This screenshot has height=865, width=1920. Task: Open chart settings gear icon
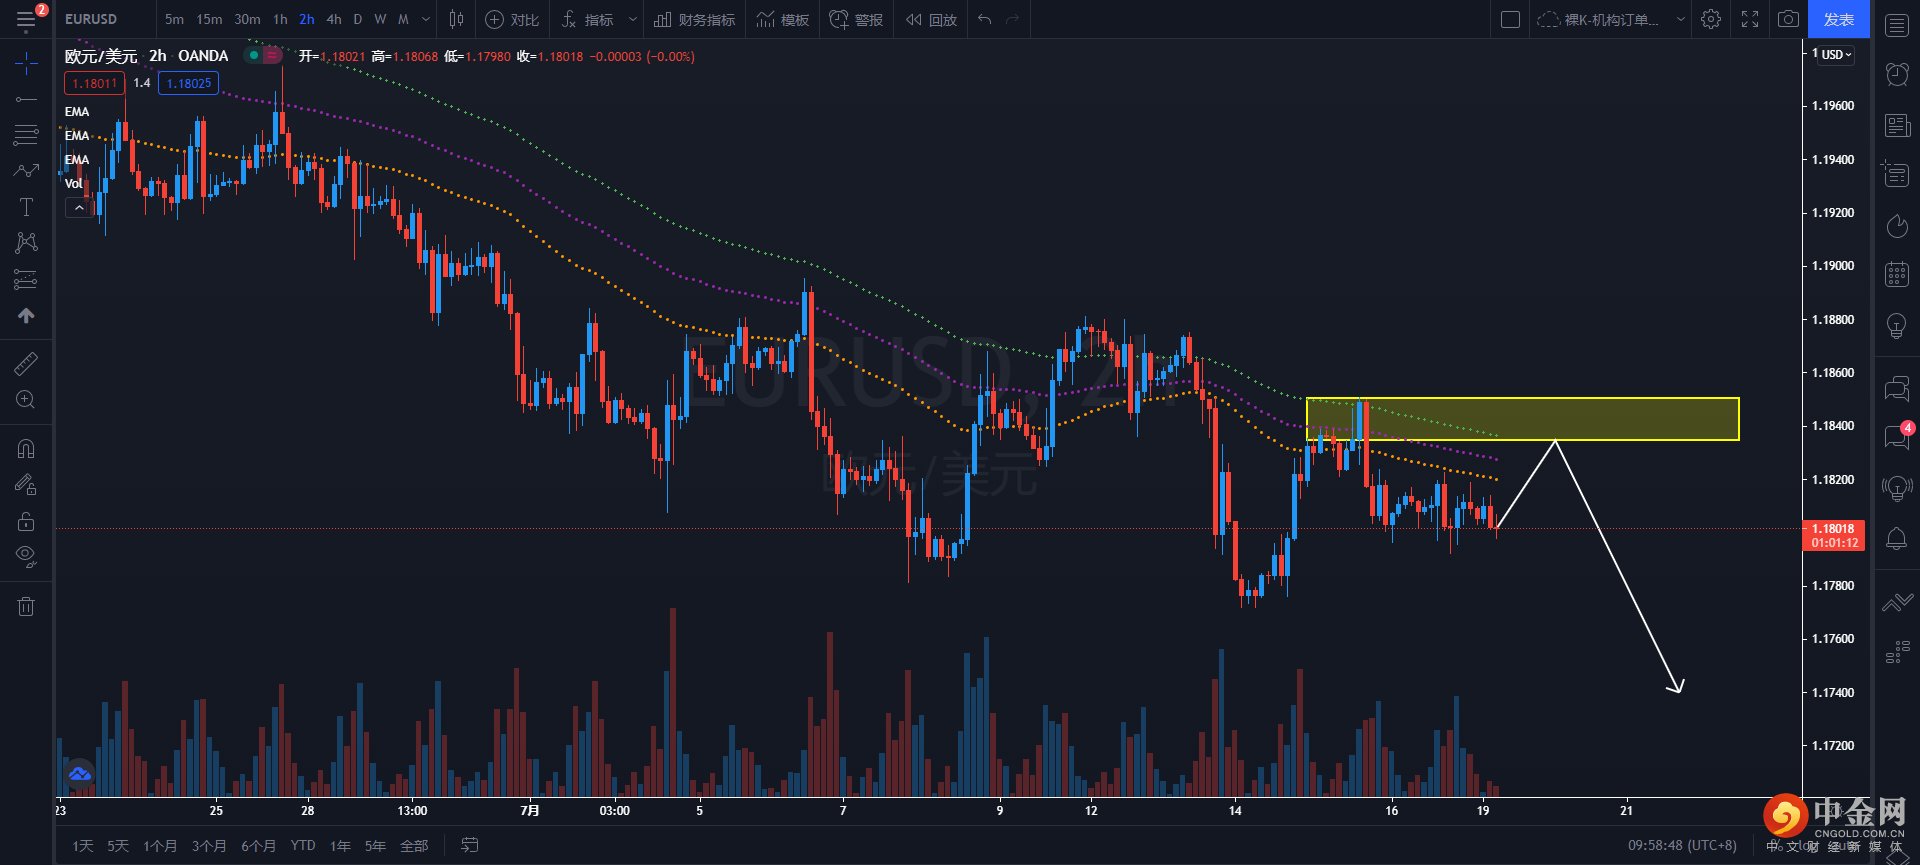click(1711, 19)
